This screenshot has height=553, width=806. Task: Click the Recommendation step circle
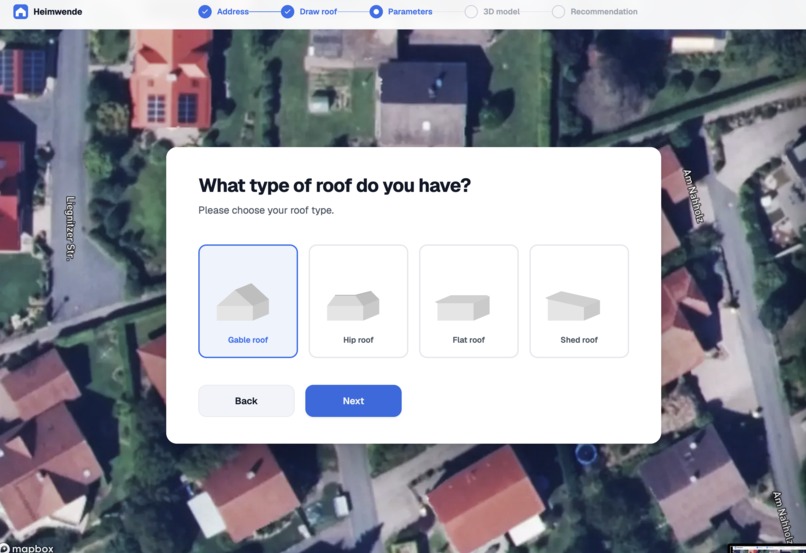(558, 11)
